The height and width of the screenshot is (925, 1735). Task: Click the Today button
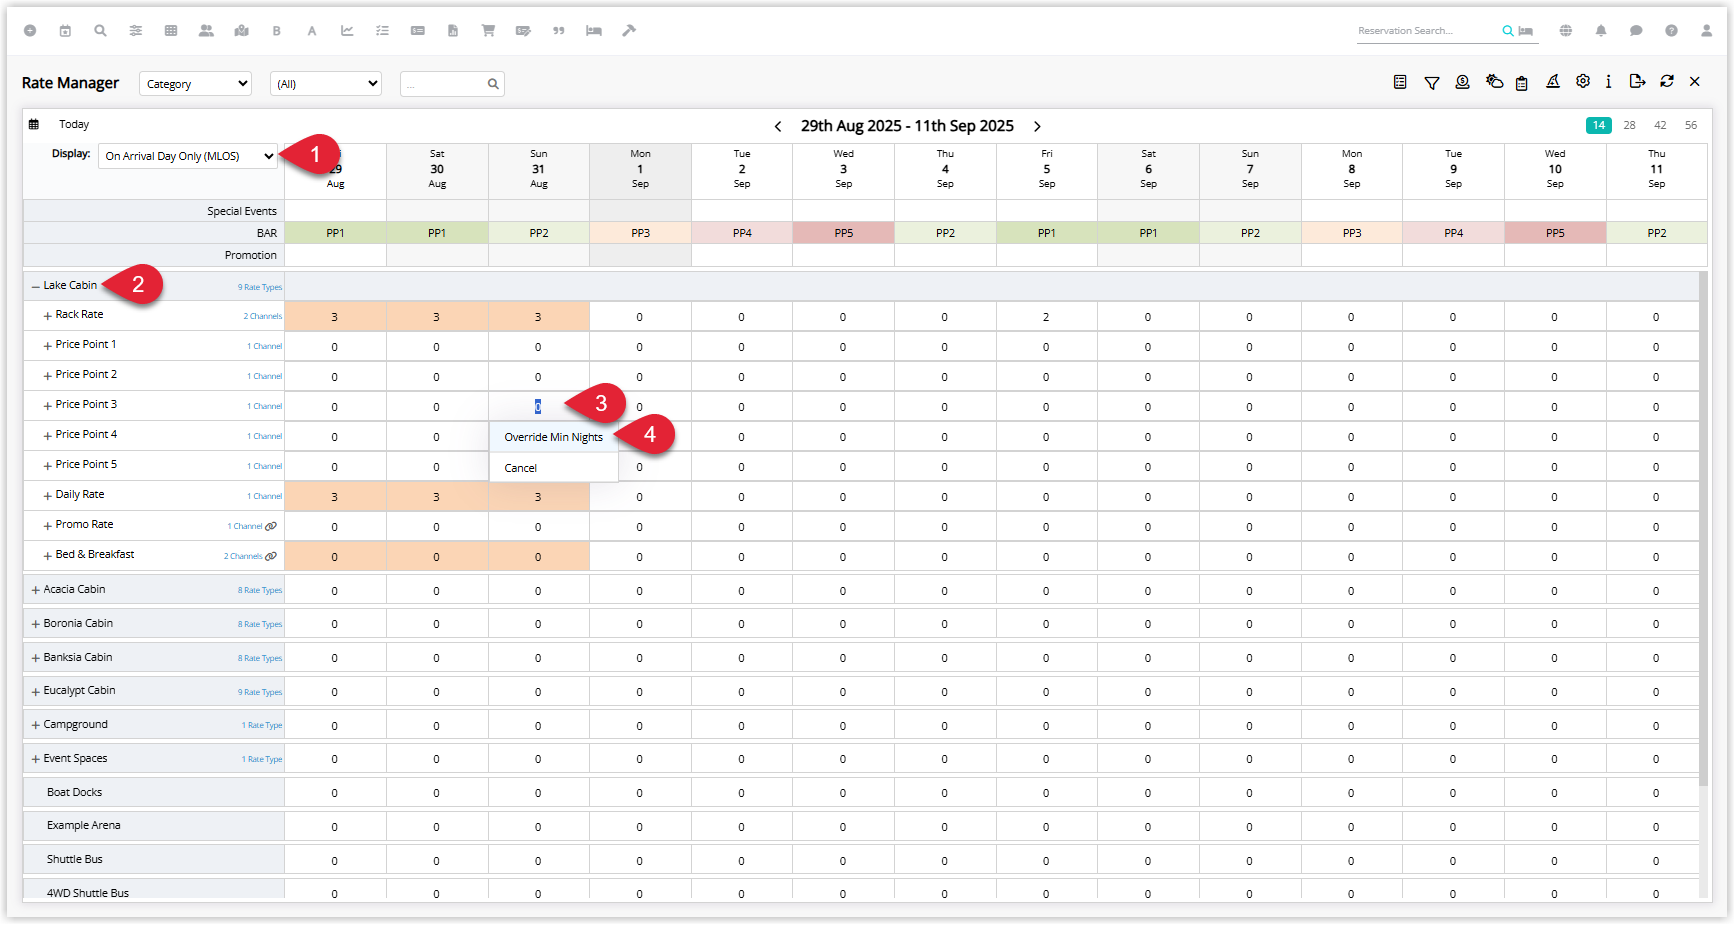[x=74, y=125]
